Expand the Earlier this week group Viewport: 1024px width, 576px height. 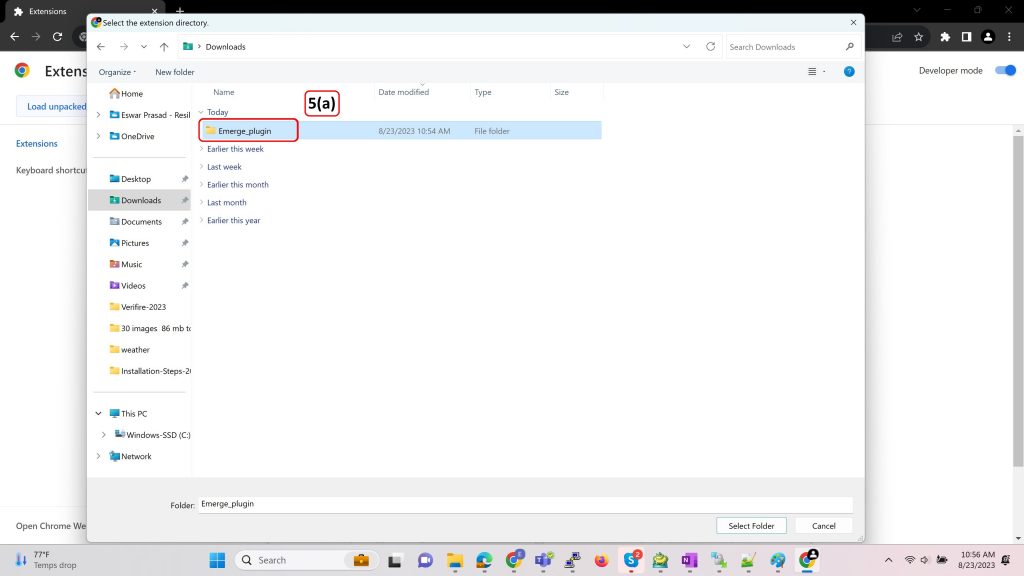[201, 149]
